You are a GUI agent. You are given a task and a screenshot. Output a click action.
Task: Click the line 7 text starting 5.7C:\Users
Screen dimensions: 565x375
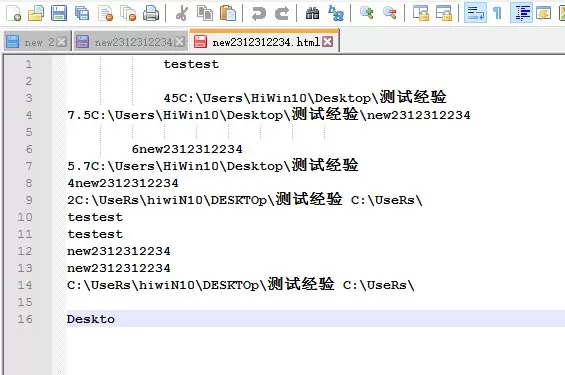(213, 166)
